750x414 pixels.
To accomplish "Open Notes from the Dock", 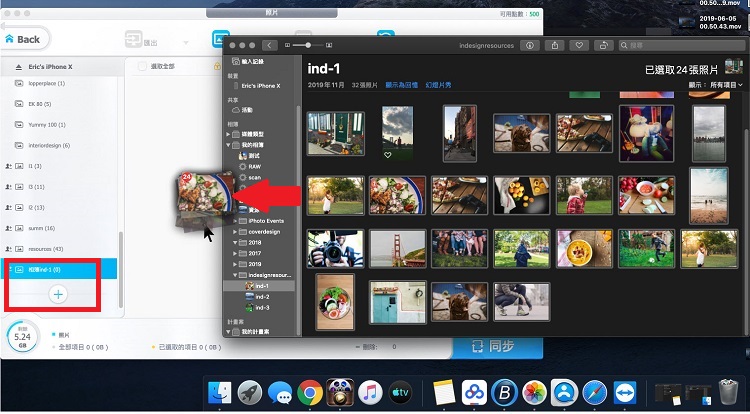I will (444, 394).
